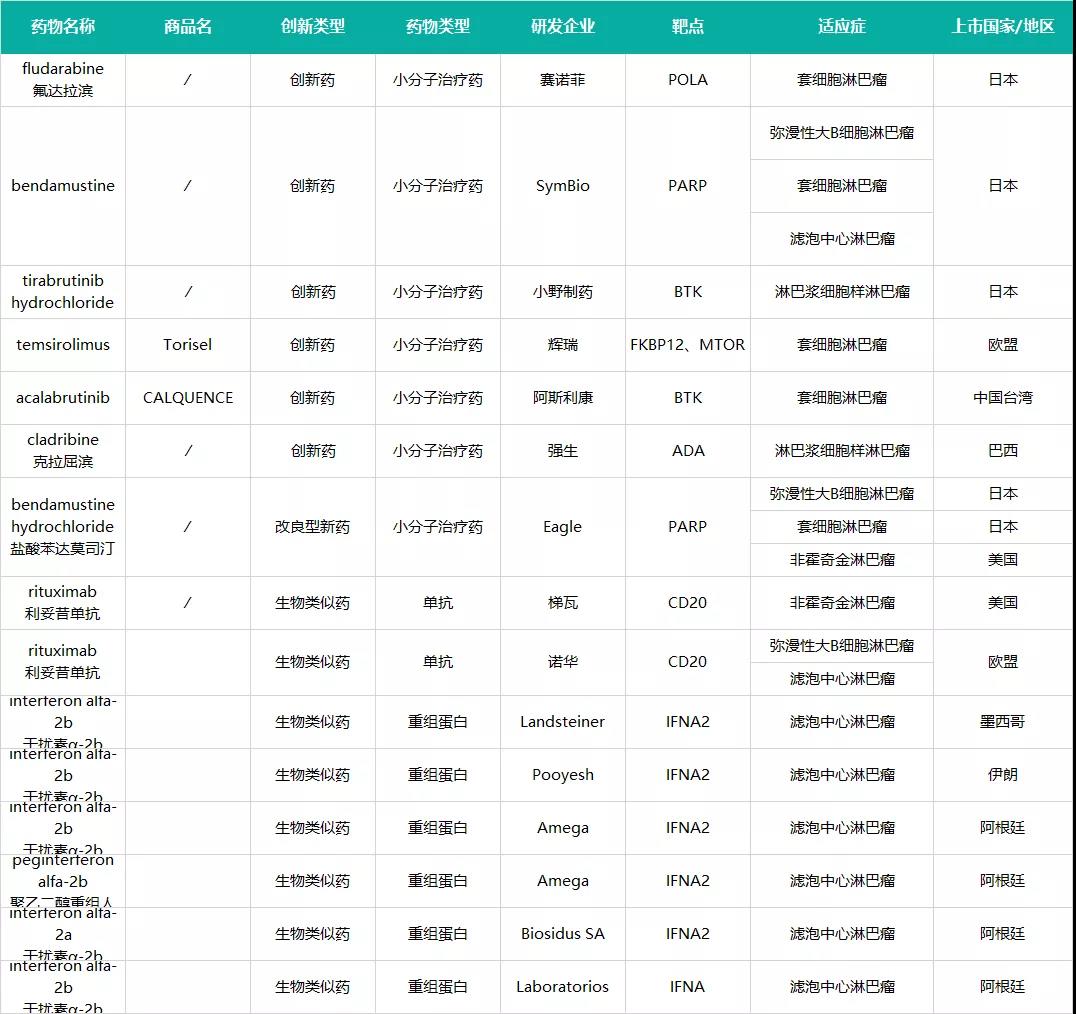The width and height of the screenshot is (1076, 1014).
Task: Select the POLA target cell
Action: pyautogui.click(x=688, y=80)
